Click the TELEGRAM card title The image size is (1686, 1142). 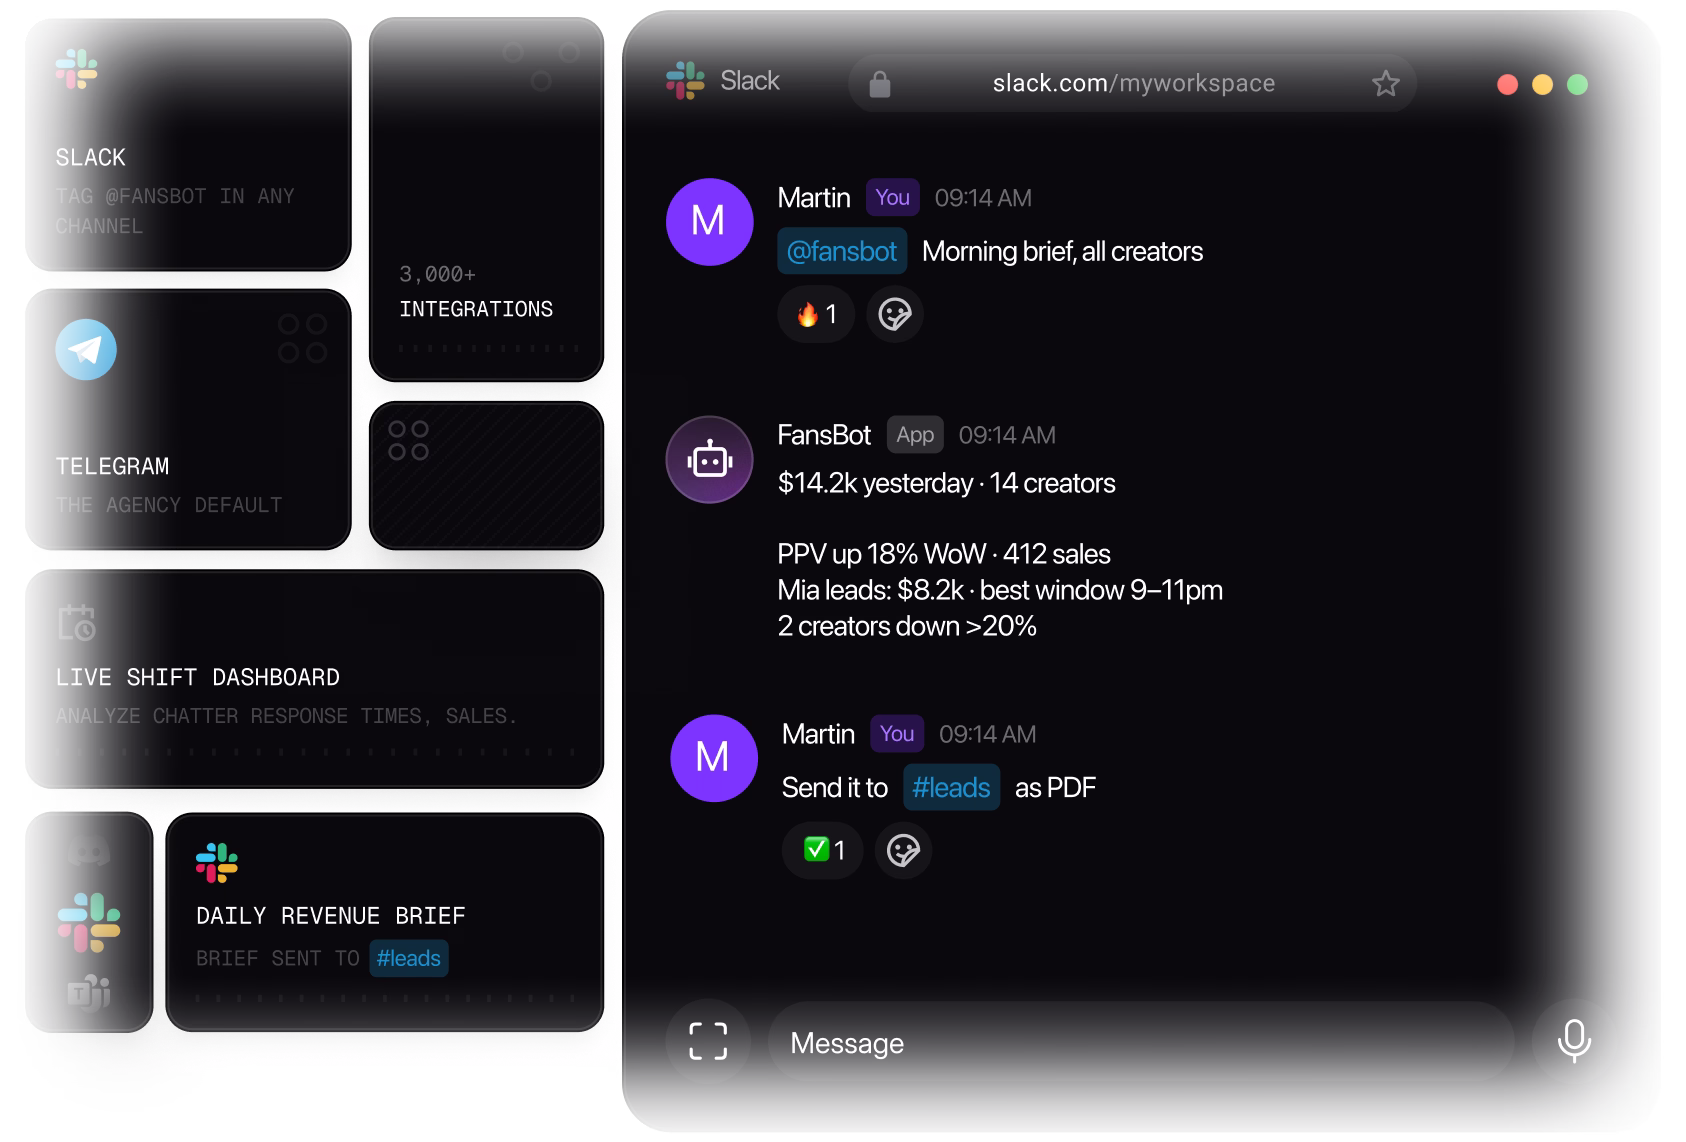[112, 466]
